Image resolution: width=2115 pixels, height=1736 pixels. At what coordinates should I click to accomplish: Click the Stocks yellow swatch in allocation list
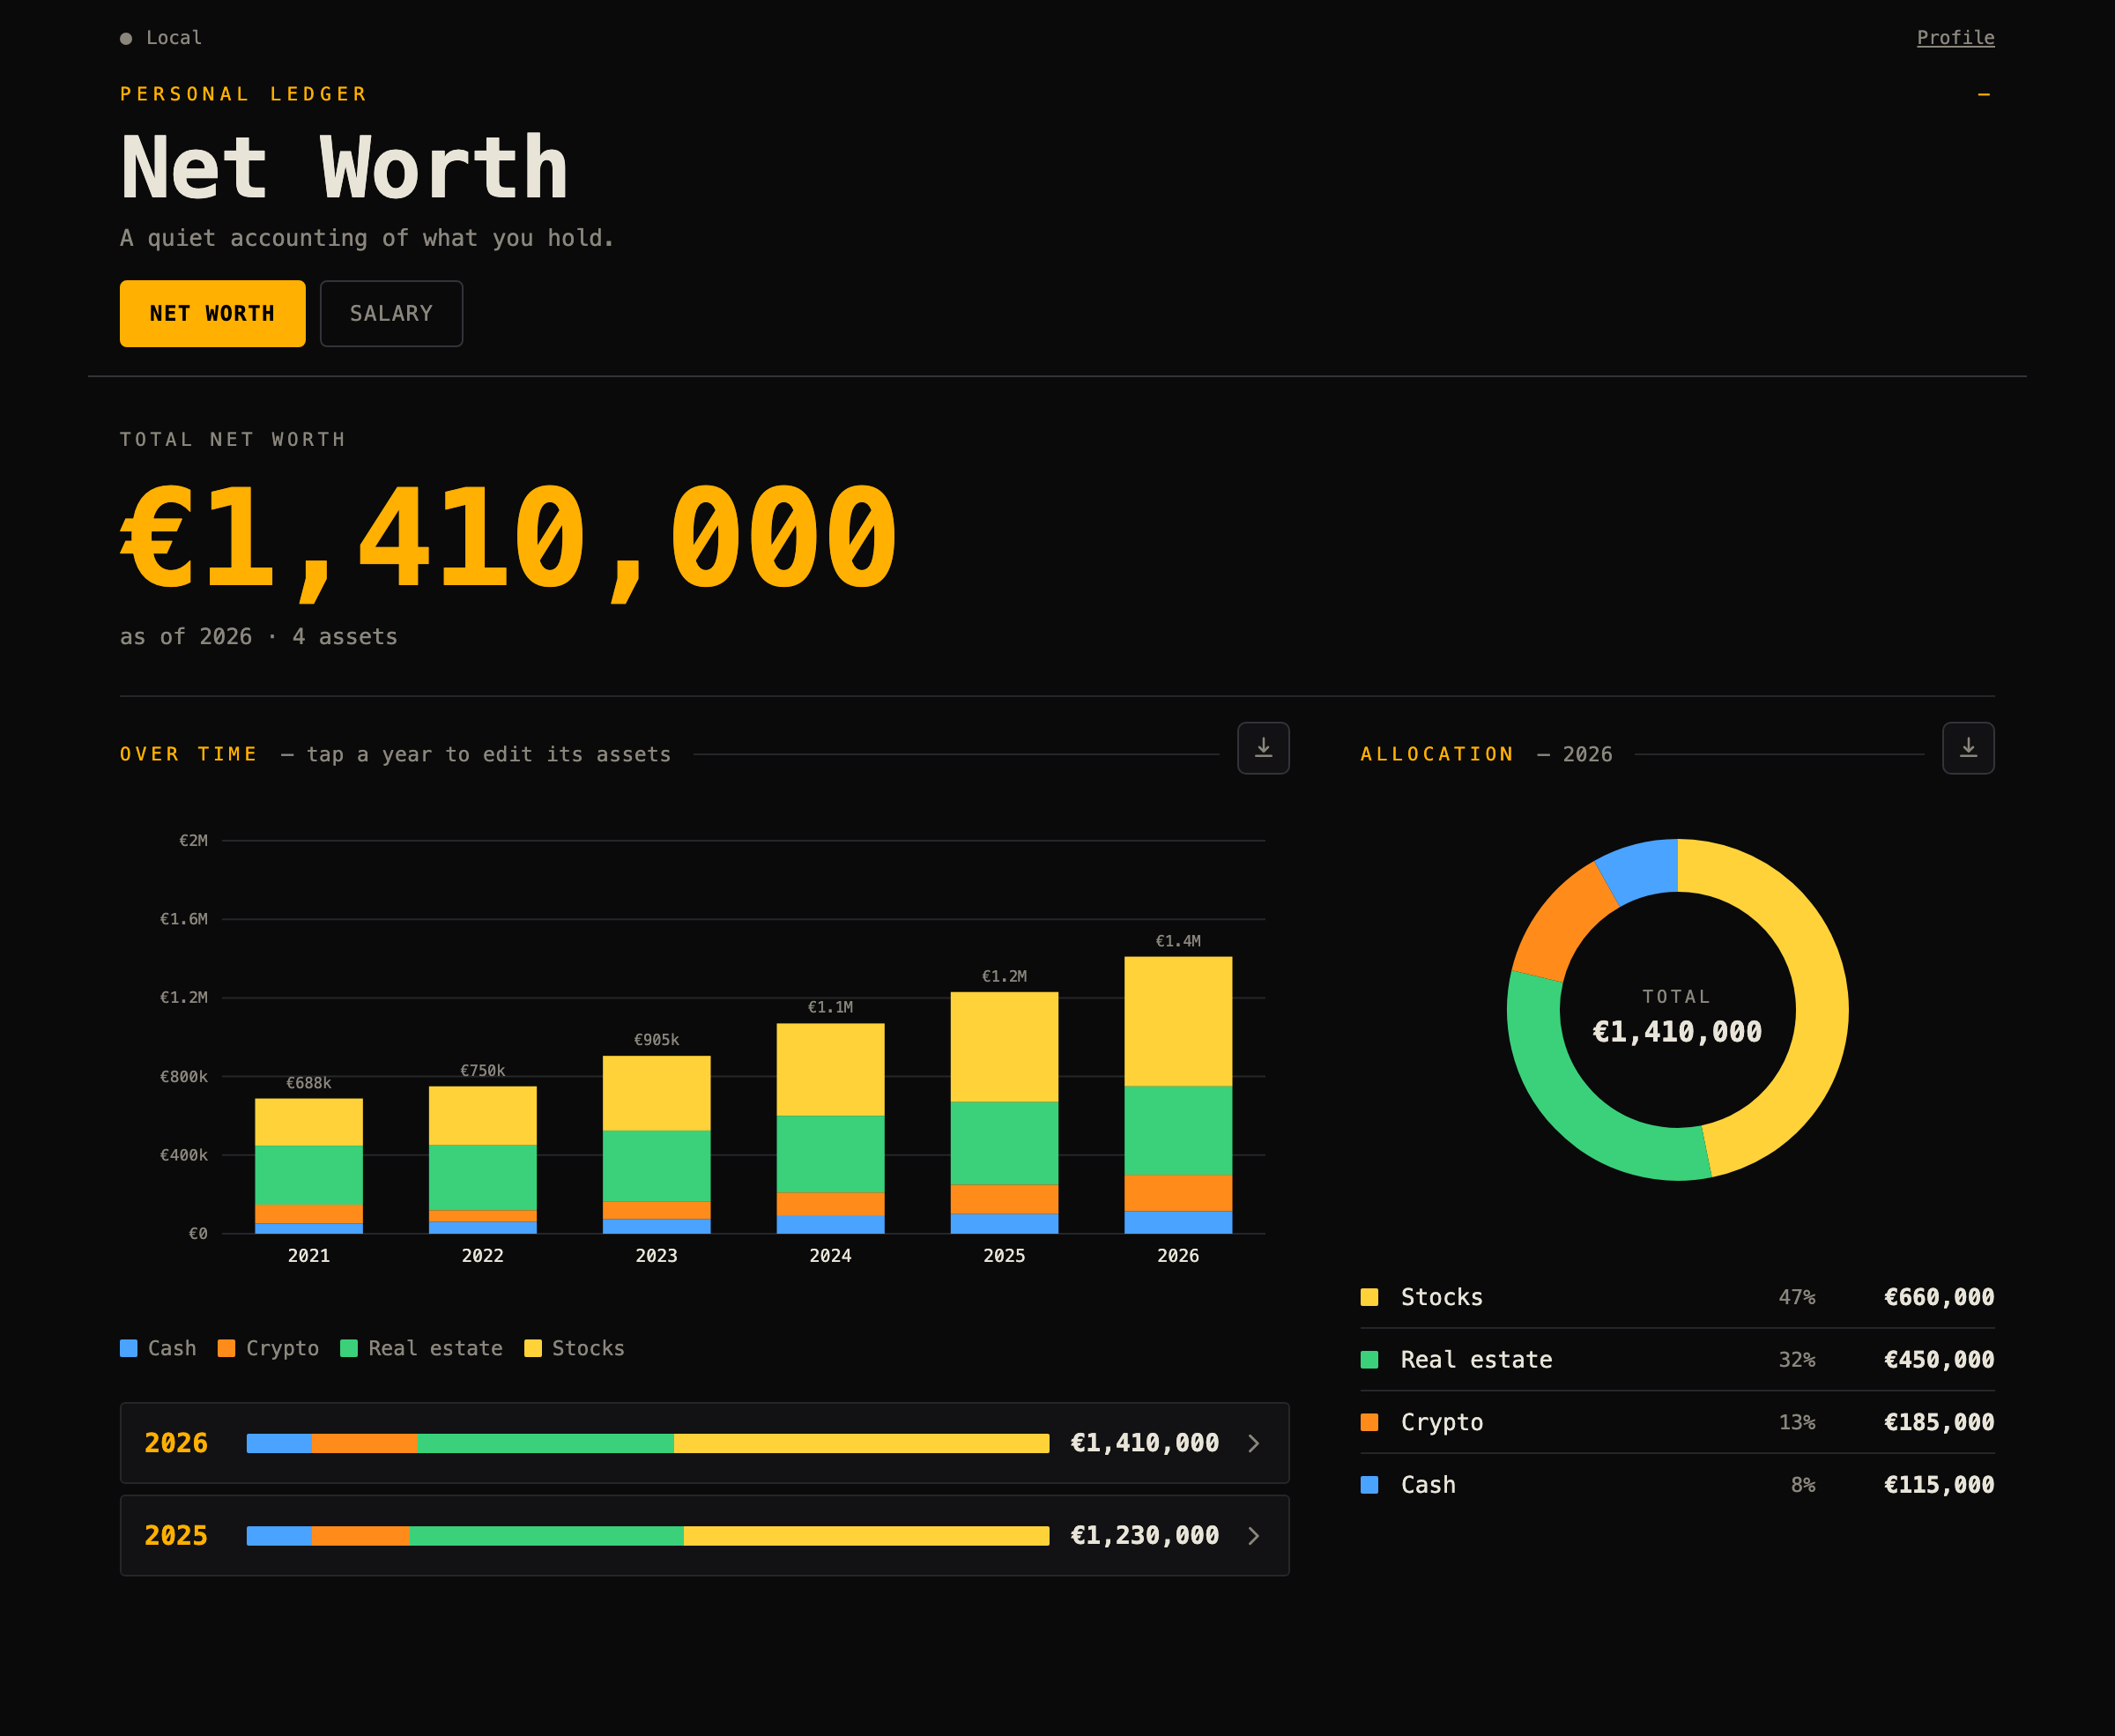tap(1370, 1297)
